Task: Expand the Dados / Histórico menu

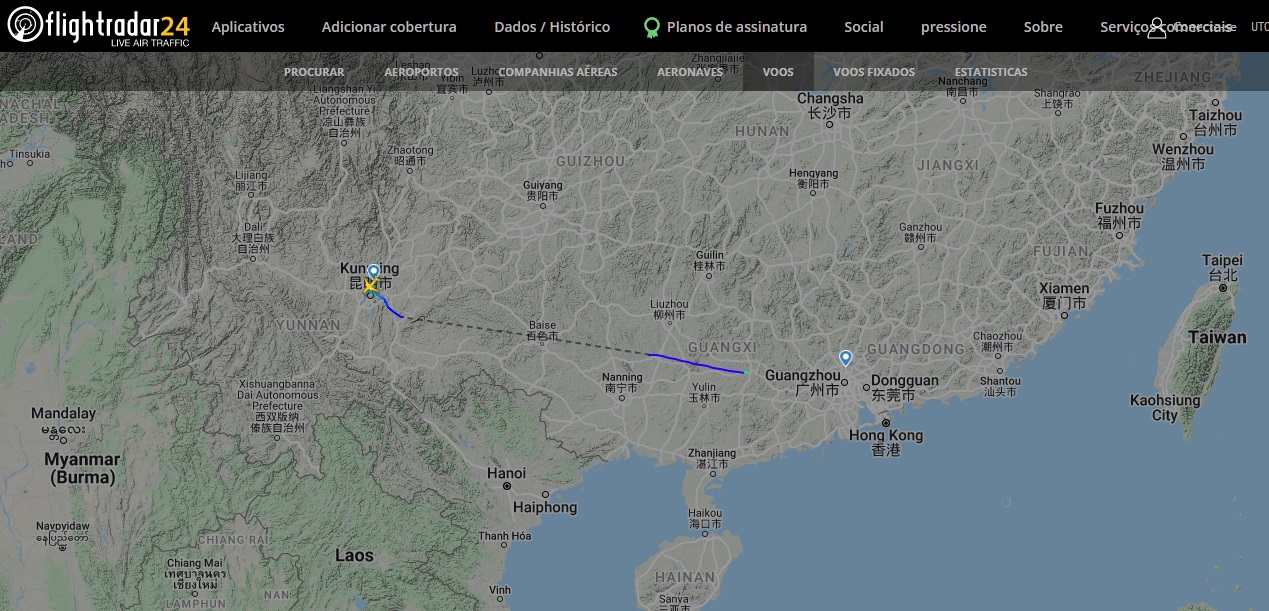Action: coord(552,27)
